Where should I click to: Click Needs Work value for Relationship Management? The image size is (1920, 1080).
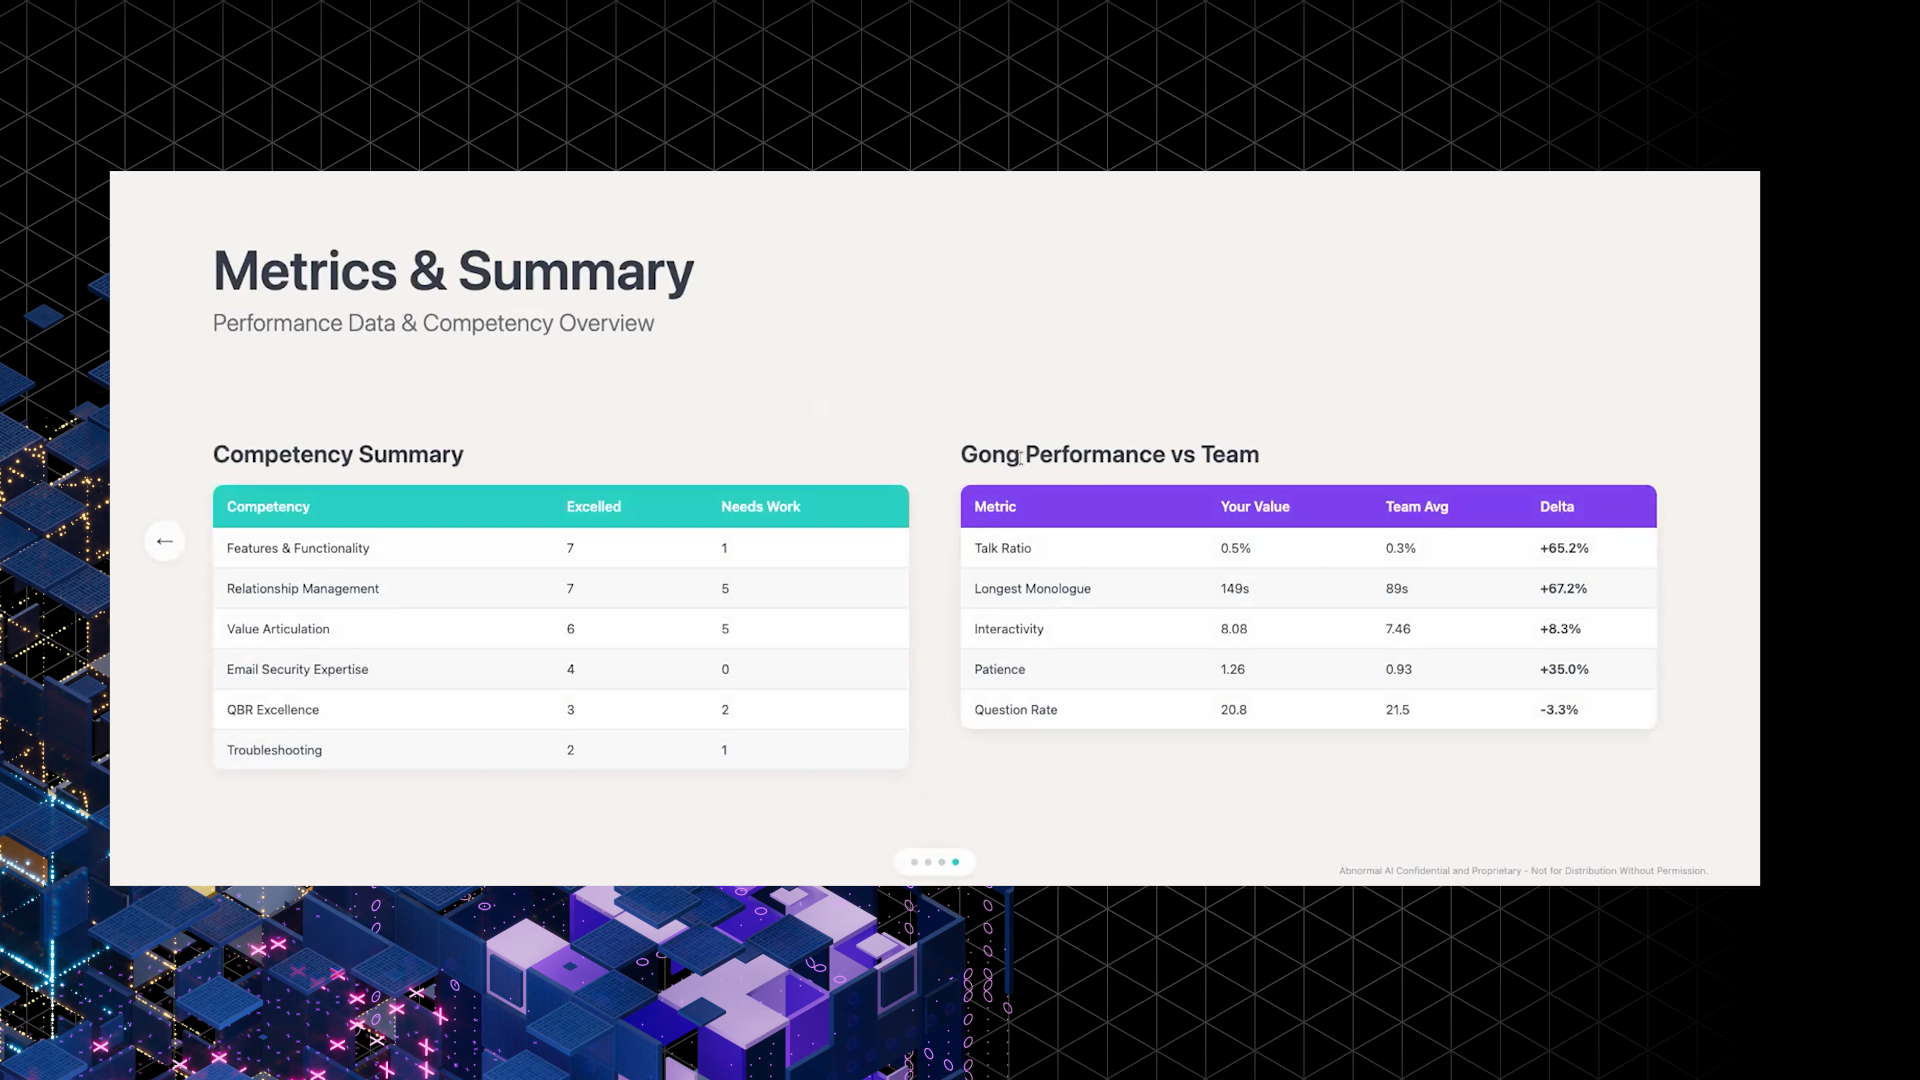pyautogui.click(x=725, y=589)
